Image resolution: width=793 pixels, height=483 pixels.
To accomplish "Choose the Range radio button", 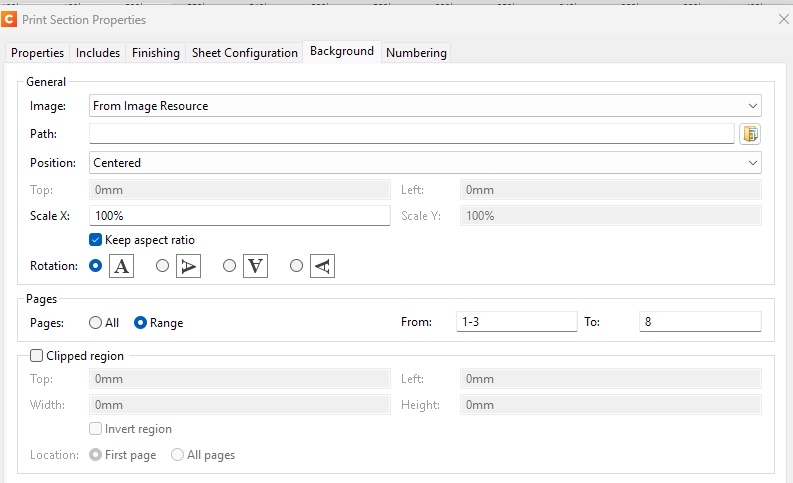I will click(x=141, y=323).
